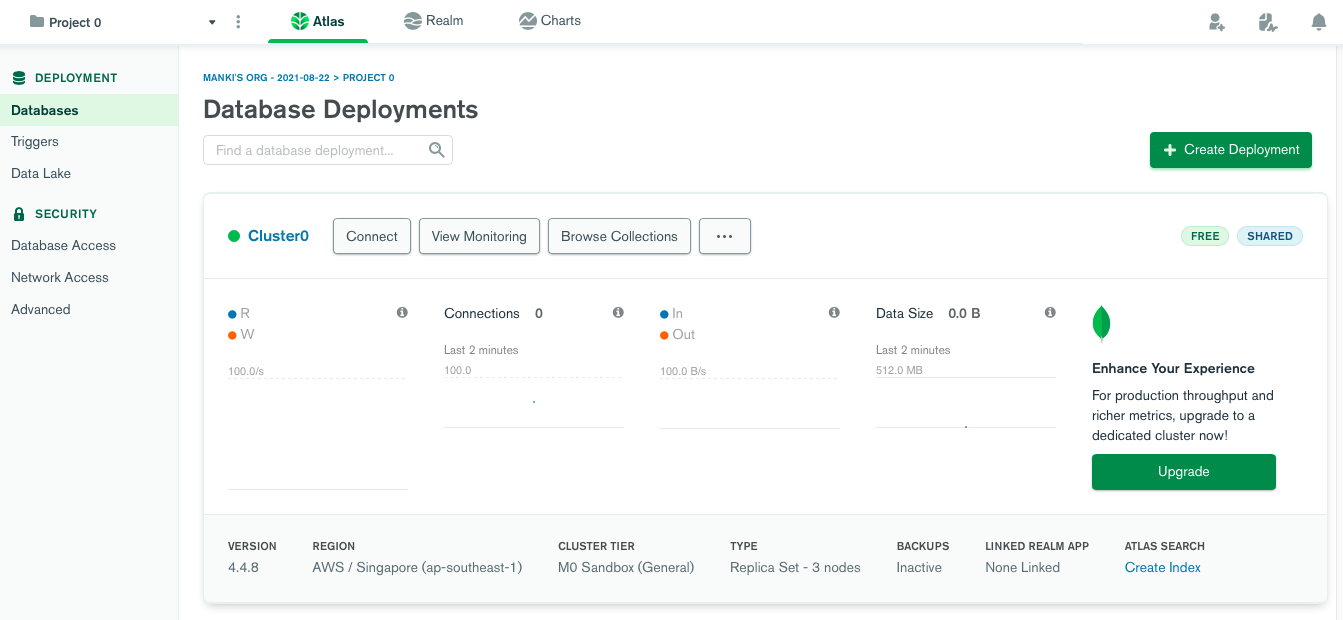Click the green Upgrade button
The image size is (1343, 620).
[x=1184, y=472]
